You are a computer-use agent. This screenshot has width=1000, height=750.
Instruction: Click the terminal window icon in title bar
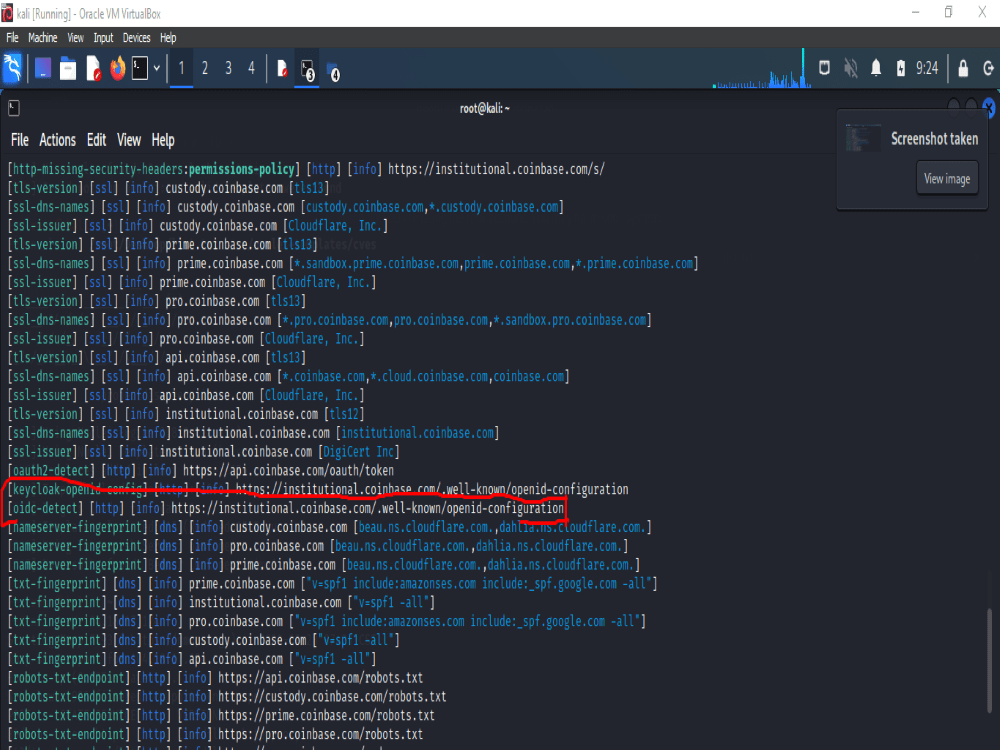click(14, 108)
